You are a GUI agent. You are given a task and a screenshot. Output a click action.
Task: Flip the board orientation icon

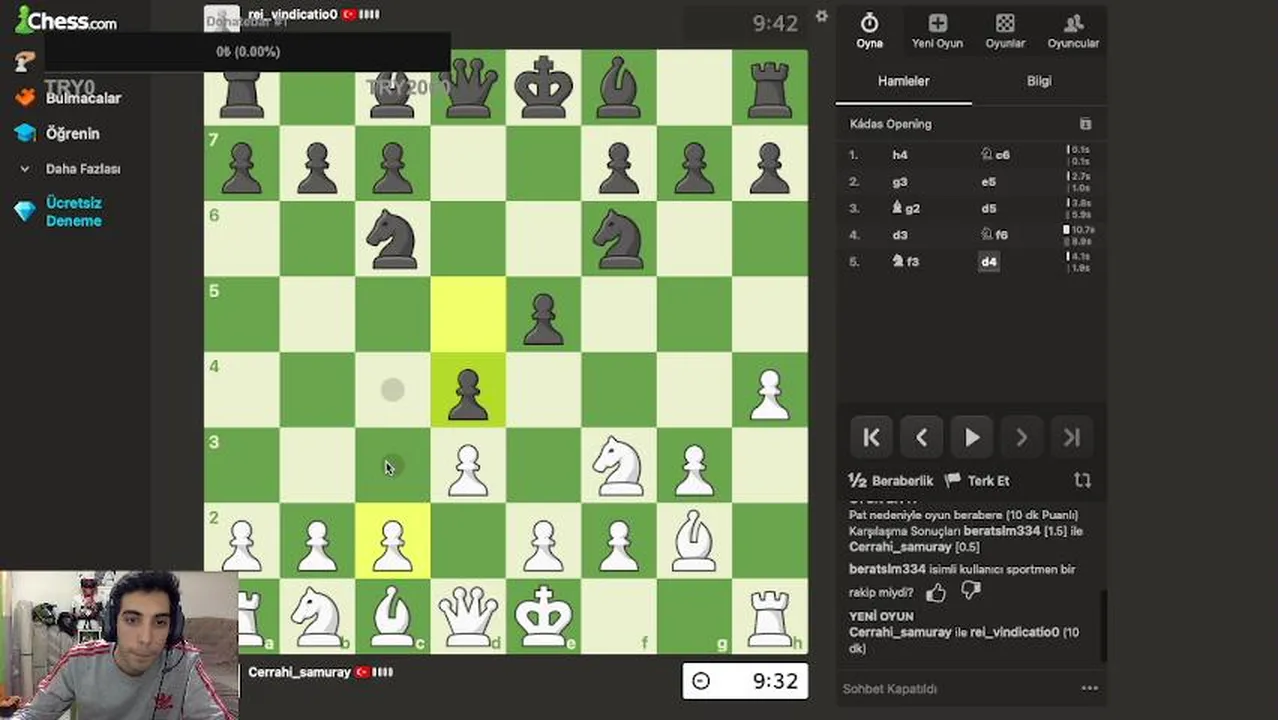click(x=1081, y=481)
